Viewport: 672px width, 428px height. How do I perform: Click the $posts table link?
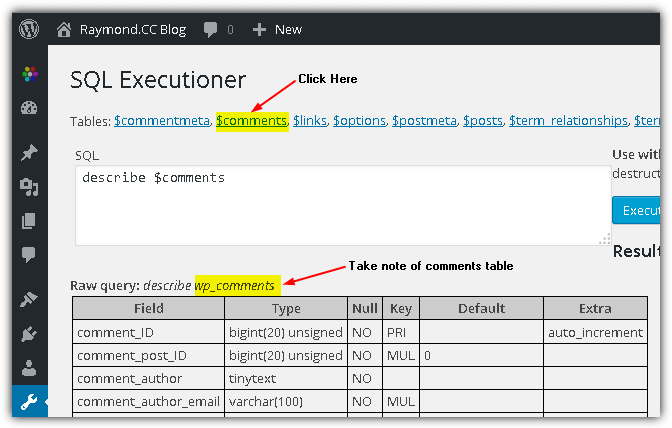coord(483,121)
